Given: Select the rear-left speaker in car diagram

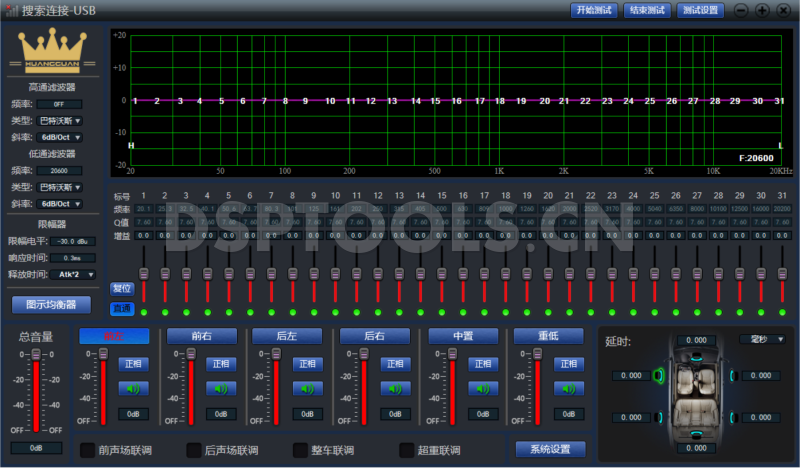Looking at the screenshot, I should (660, 417).
